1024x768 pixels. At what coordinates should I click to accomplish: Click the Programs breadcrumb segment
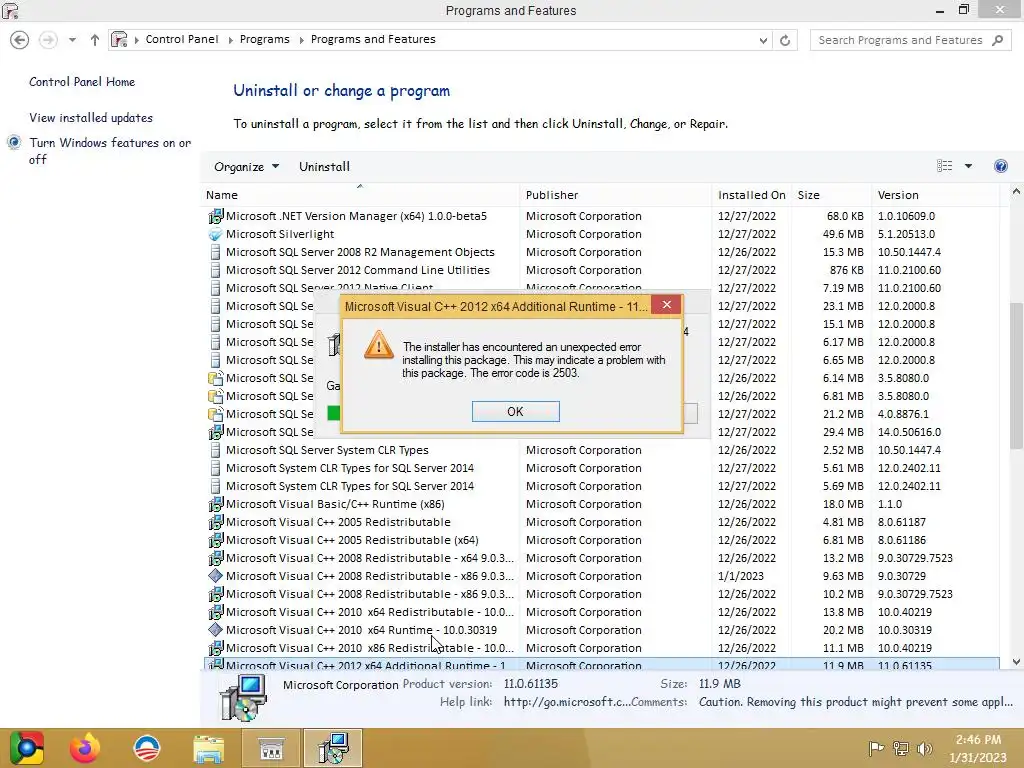[264, 39]
